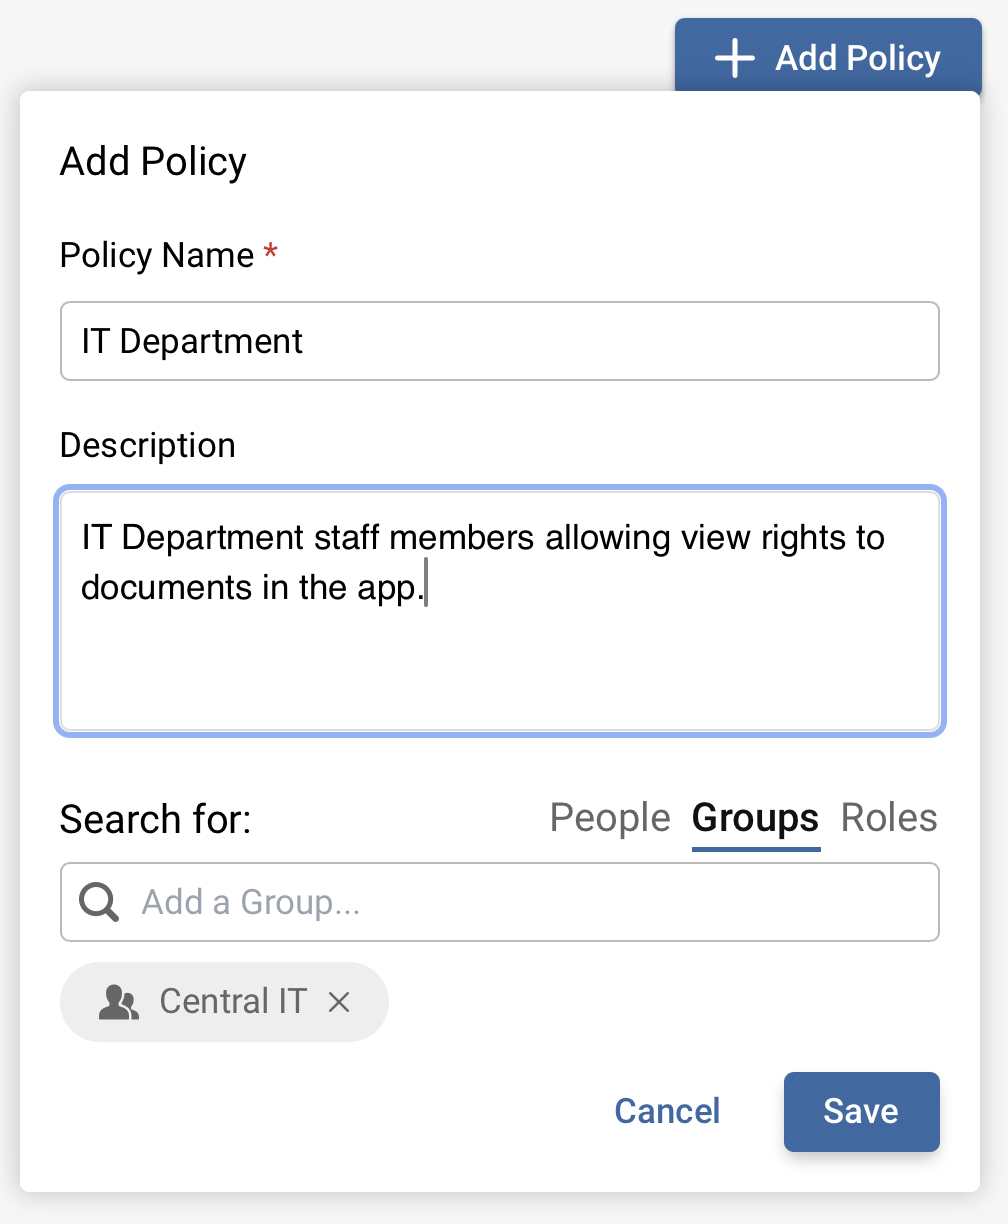Click the plus icon on Add Policy
The width and height of the screenshot is (1008, 1224).
733,57
